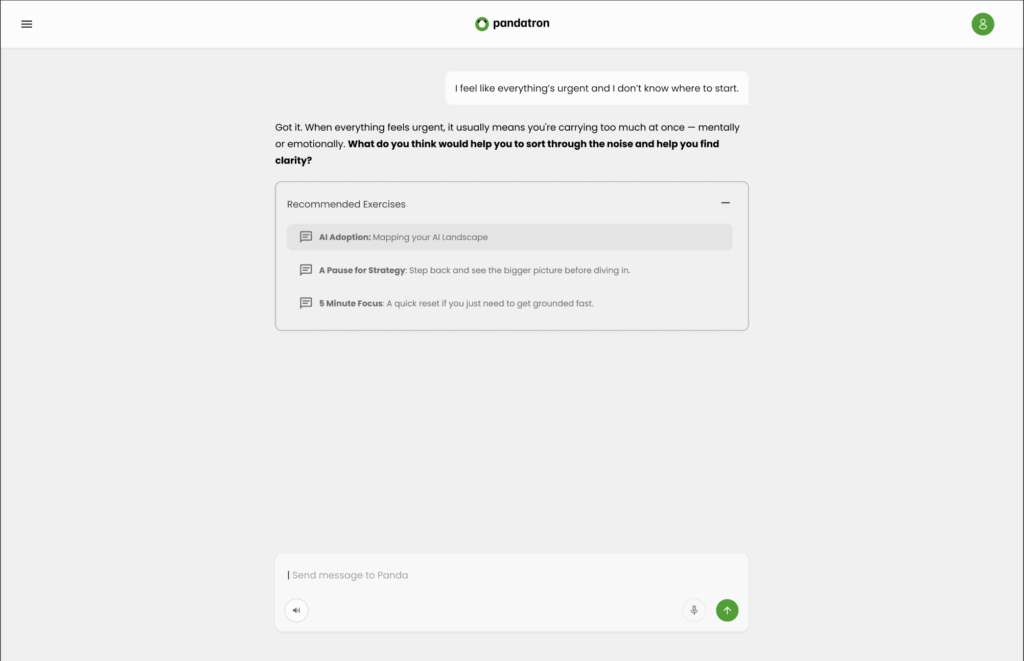
Task: Click chat icon beside 5 Minute Focus
Action: pos(306,303)
